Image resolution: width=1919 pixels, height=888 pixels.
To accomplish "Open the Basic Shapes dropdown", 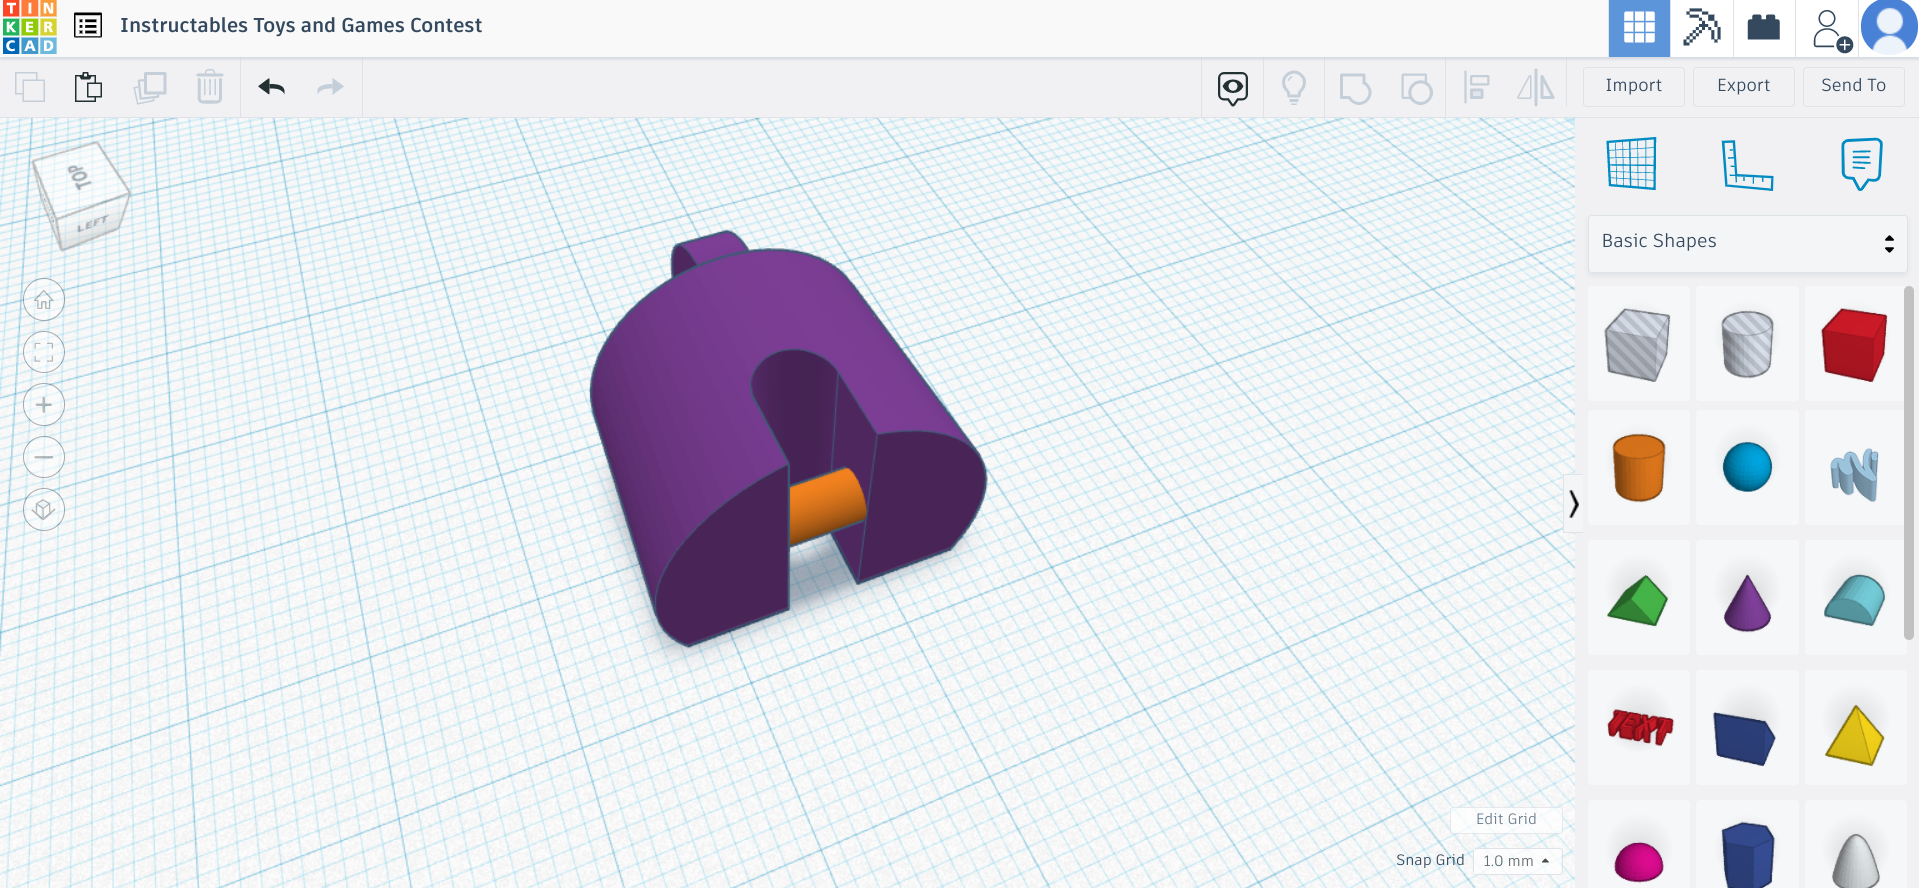I will (x=1748, y=242).
